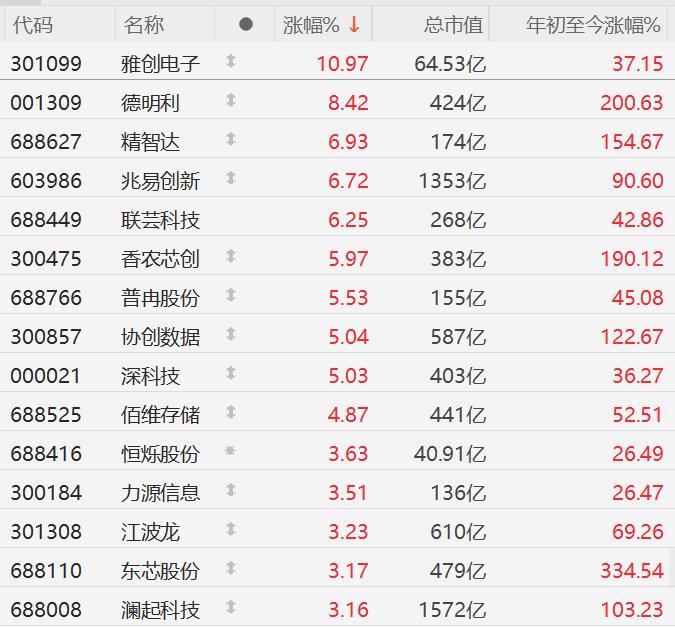Open the 东芯股份 stock name
This screenshot has height=627, width=675.
click(160, 571)
